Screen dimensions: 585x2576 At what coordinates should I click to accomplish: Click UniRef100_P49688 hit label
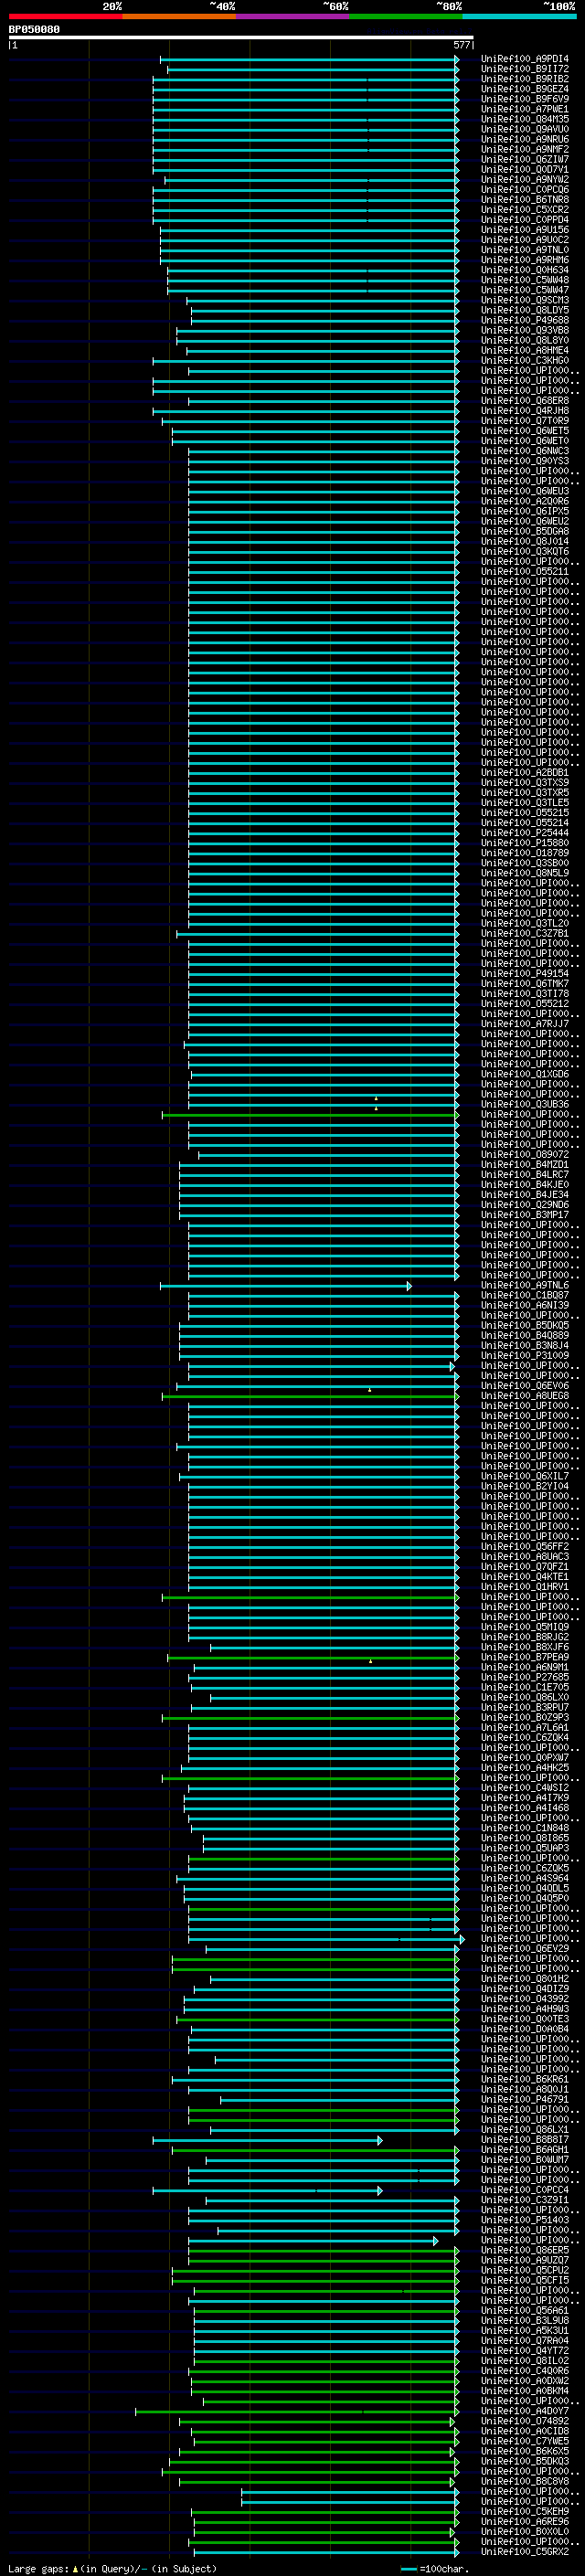click(524, 320)
